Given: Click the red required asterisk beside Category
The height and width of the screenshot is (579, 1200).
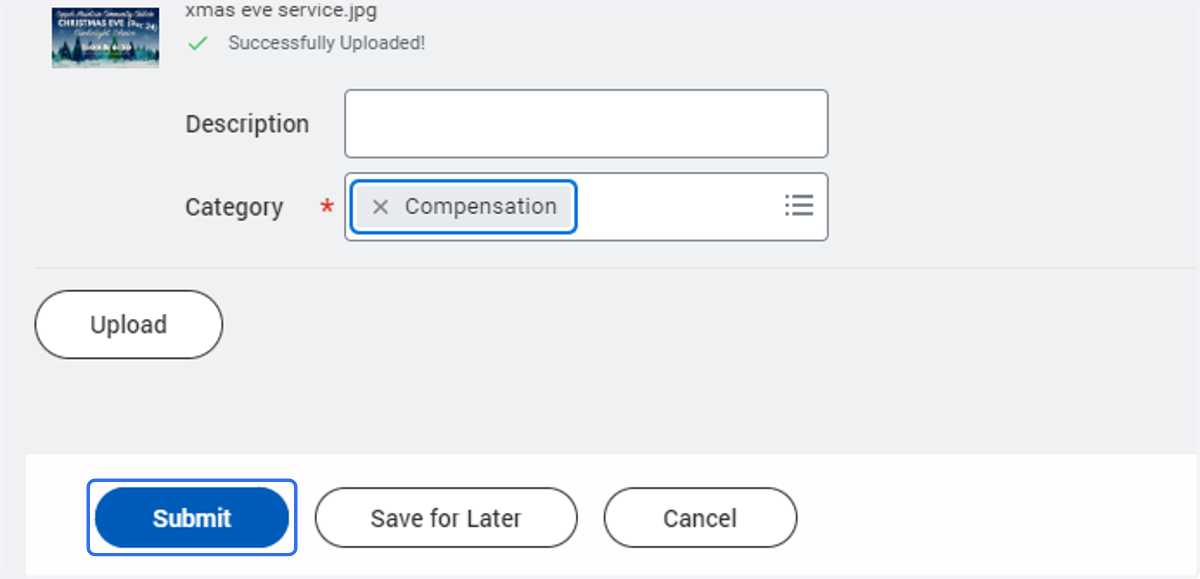Looking at the screenshot, I should pyautogui.click(x=326, y=207).
